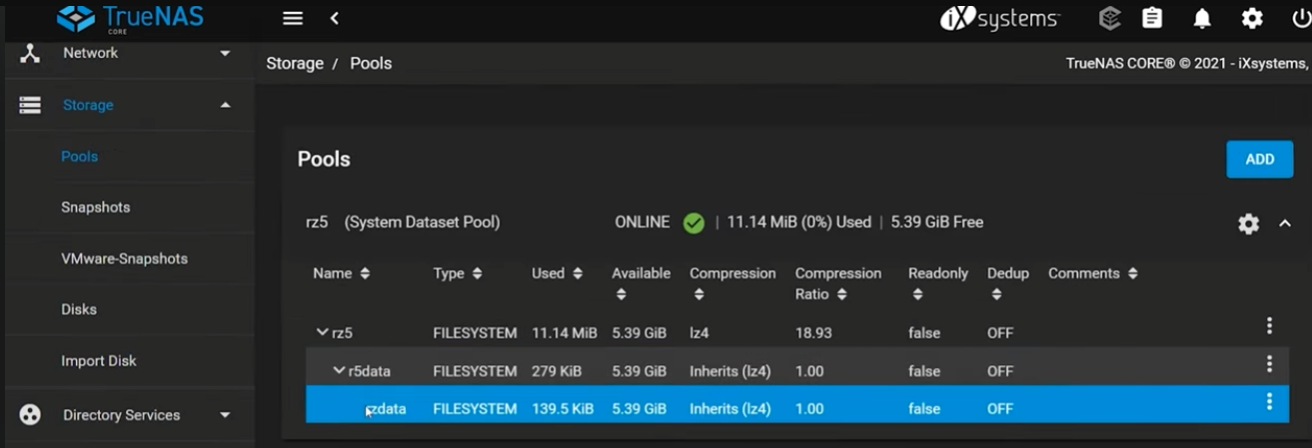Collapse the r5data dataset tree chevron
The image size is (1312, 448).
339,371
